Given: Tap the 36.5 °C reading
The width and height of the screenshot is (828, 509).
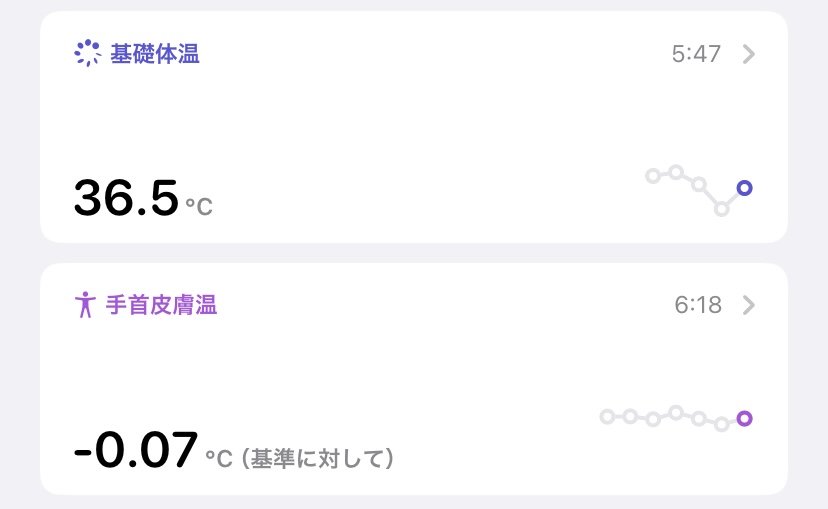Looking at the screenshot, I should [143, 198].
